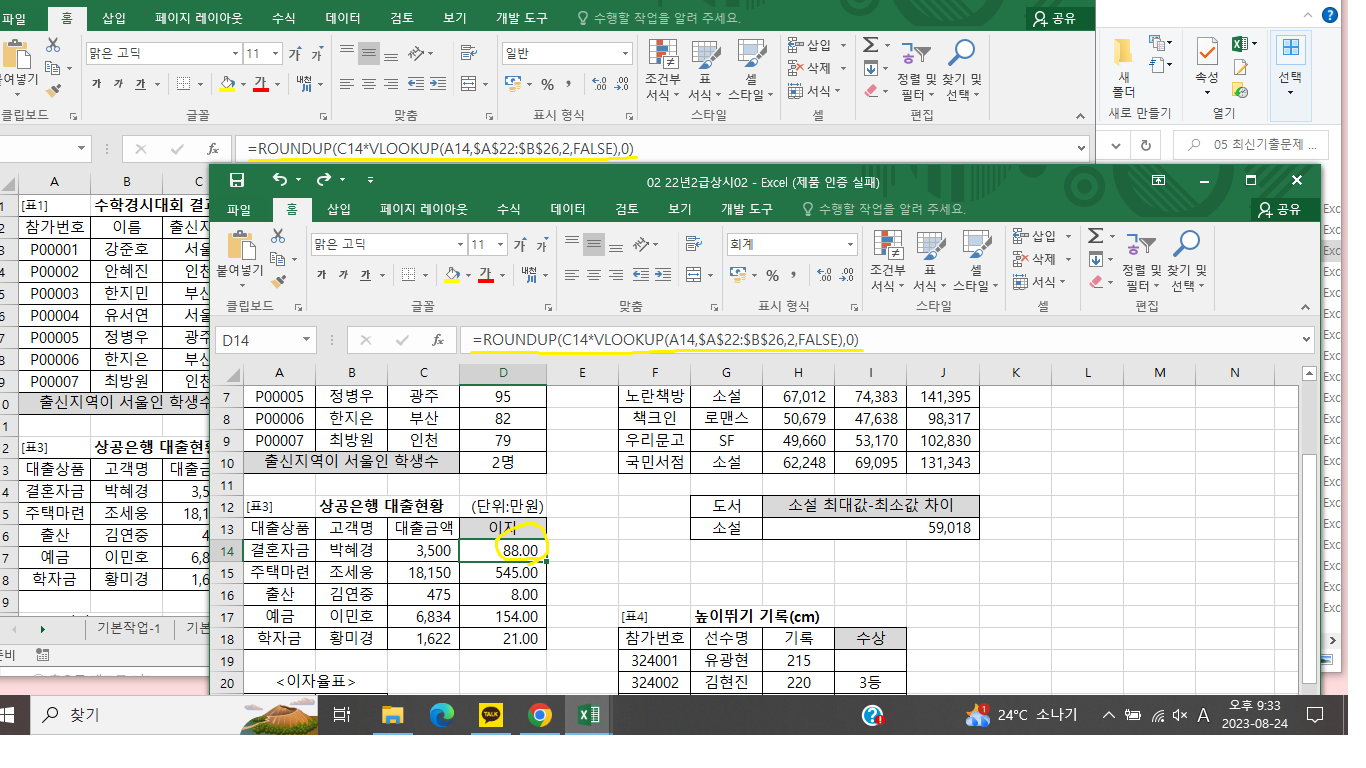This screenshot has width=1366, height=768.
Task: Open the font size dropdown in the front Excel window
Action: (504, 244)
